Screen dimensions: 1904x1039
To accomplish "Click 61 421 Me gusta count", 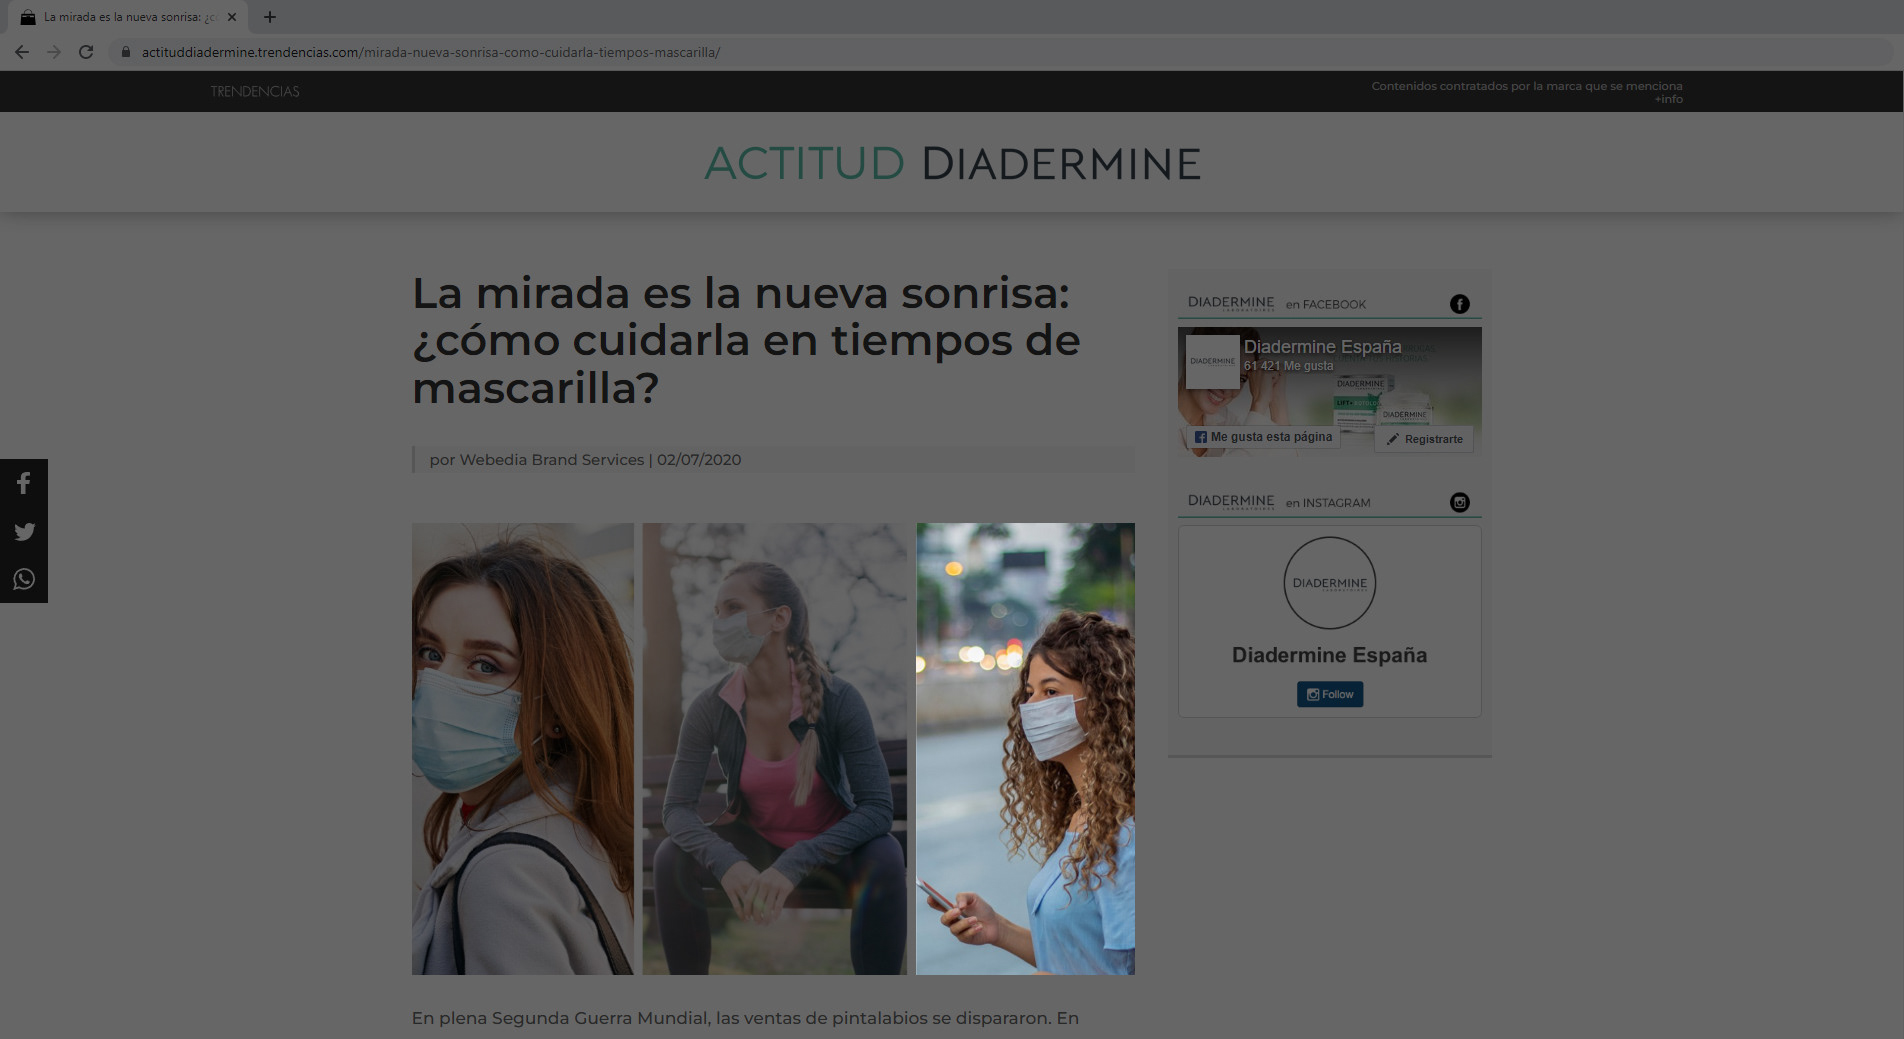I will (x=1288, y=366).
